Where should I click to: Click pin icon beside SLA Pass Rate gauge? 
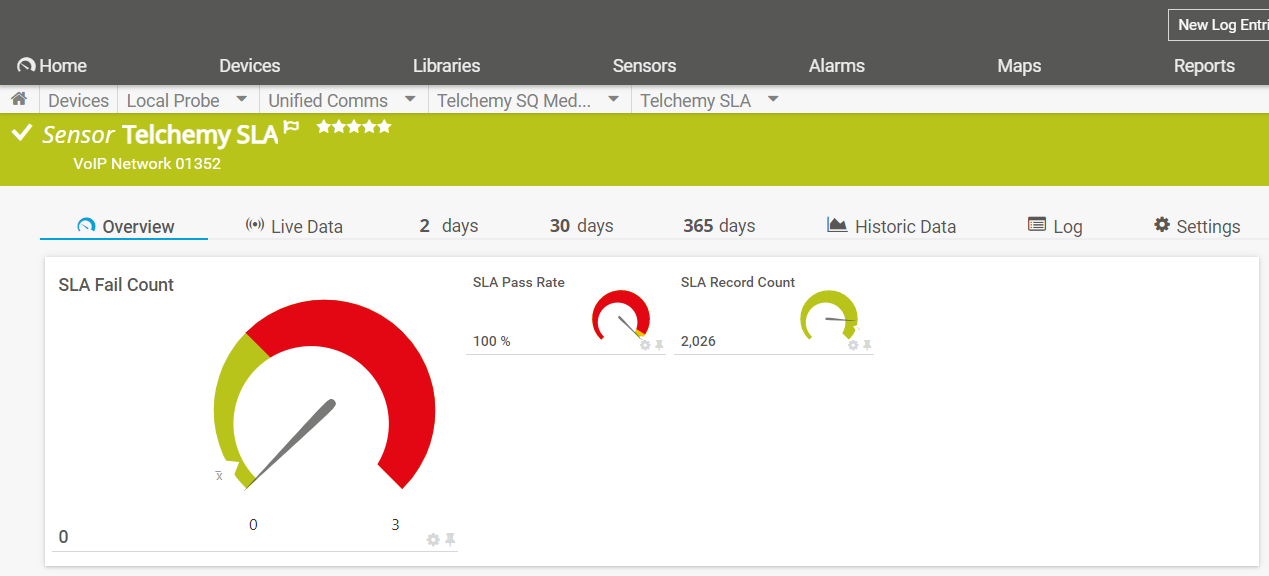tap(659, 345)
